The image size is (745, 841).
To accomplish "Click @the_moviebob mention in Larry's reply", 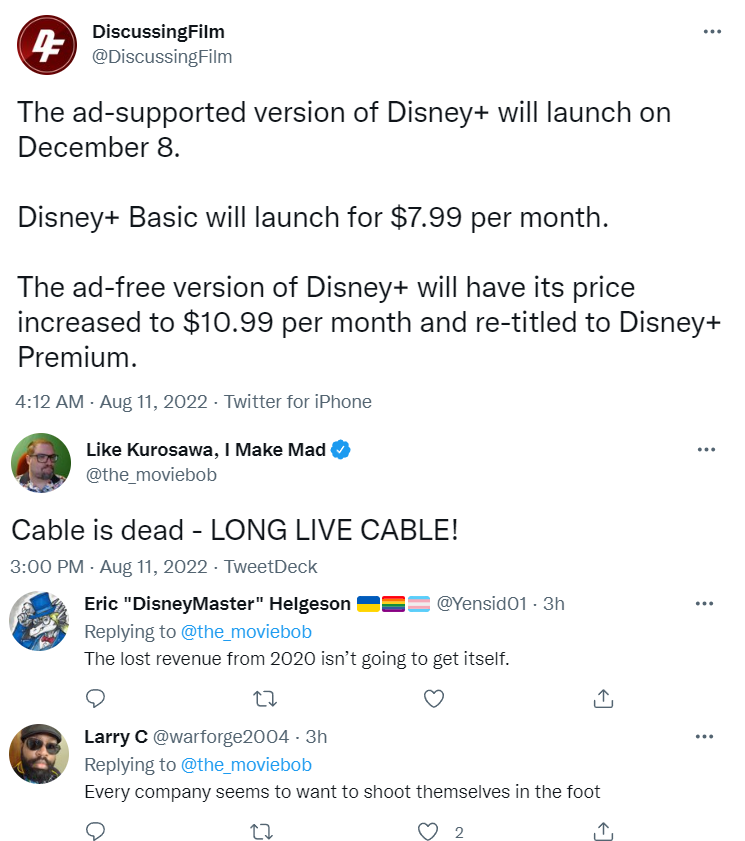I will [246, 765].
